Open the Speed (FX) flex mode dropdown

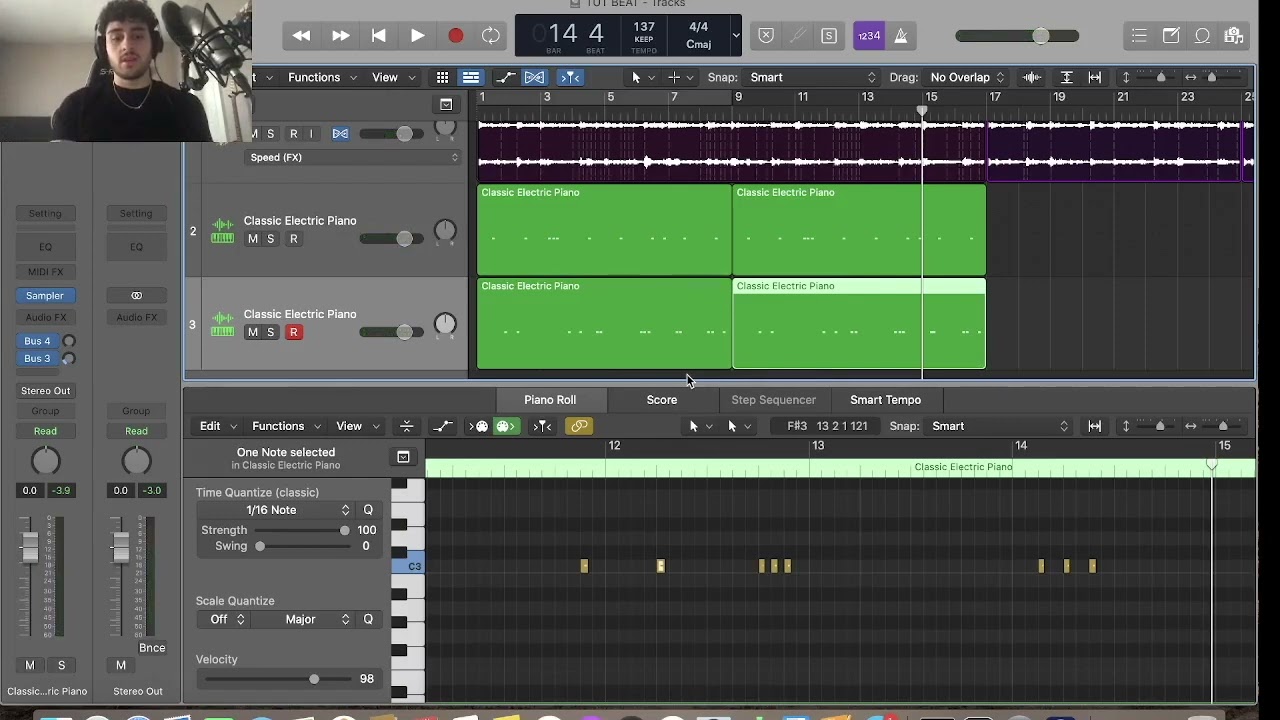[x=353, y=157]
